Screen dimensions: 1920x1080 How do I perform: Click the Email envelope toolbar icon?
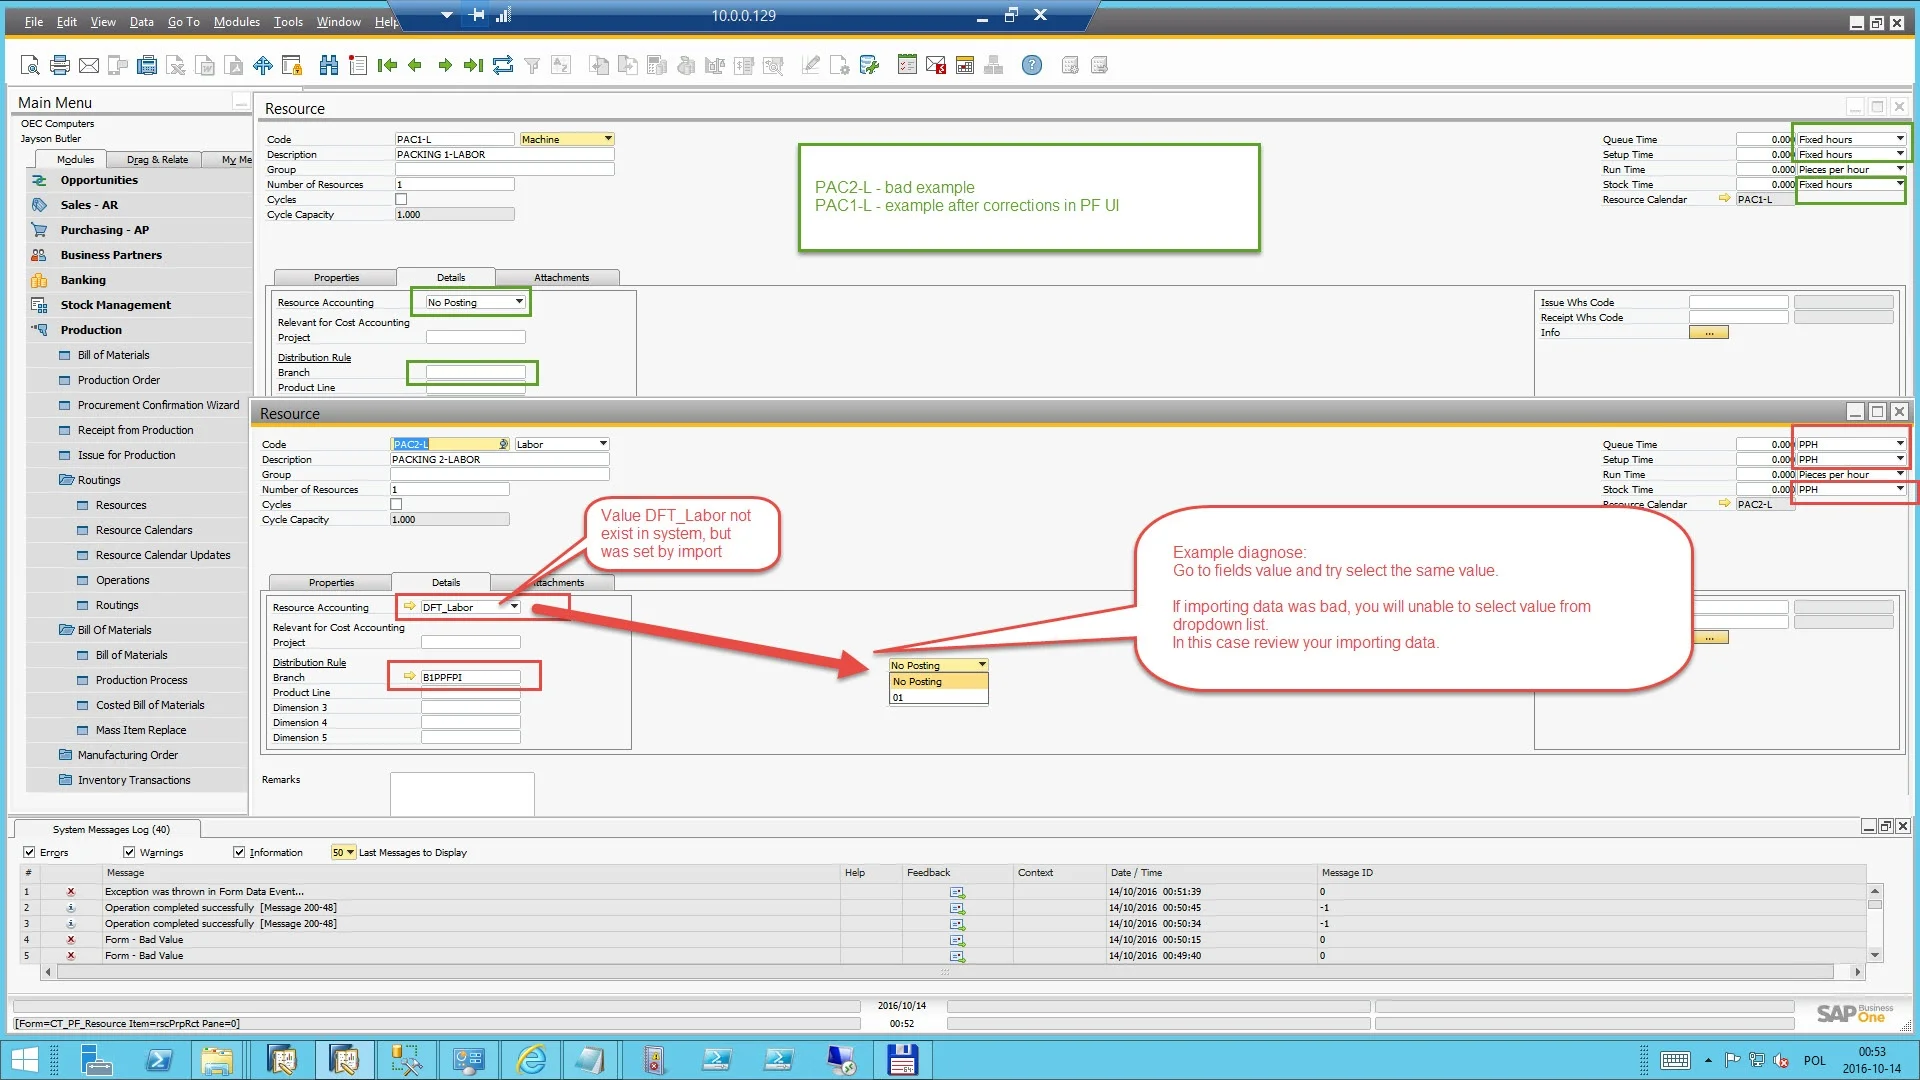89,66
